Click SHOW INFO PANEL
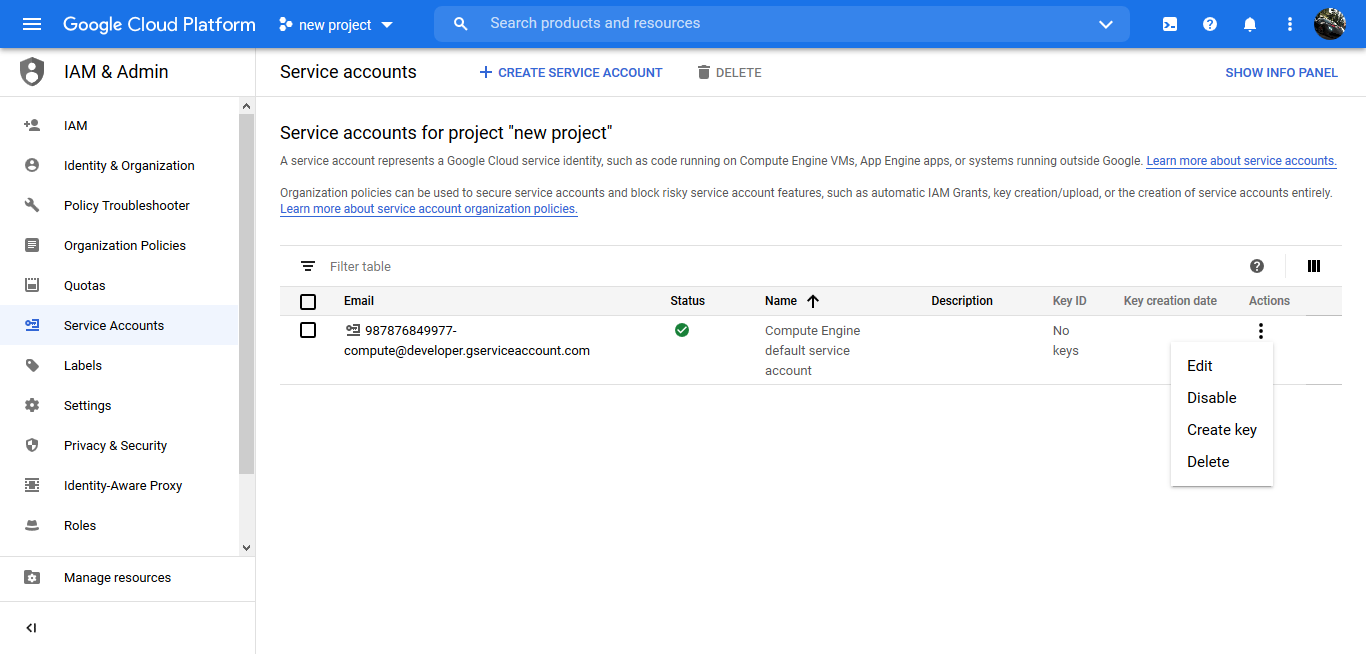1366x654 pixels. coord(1281,73)
